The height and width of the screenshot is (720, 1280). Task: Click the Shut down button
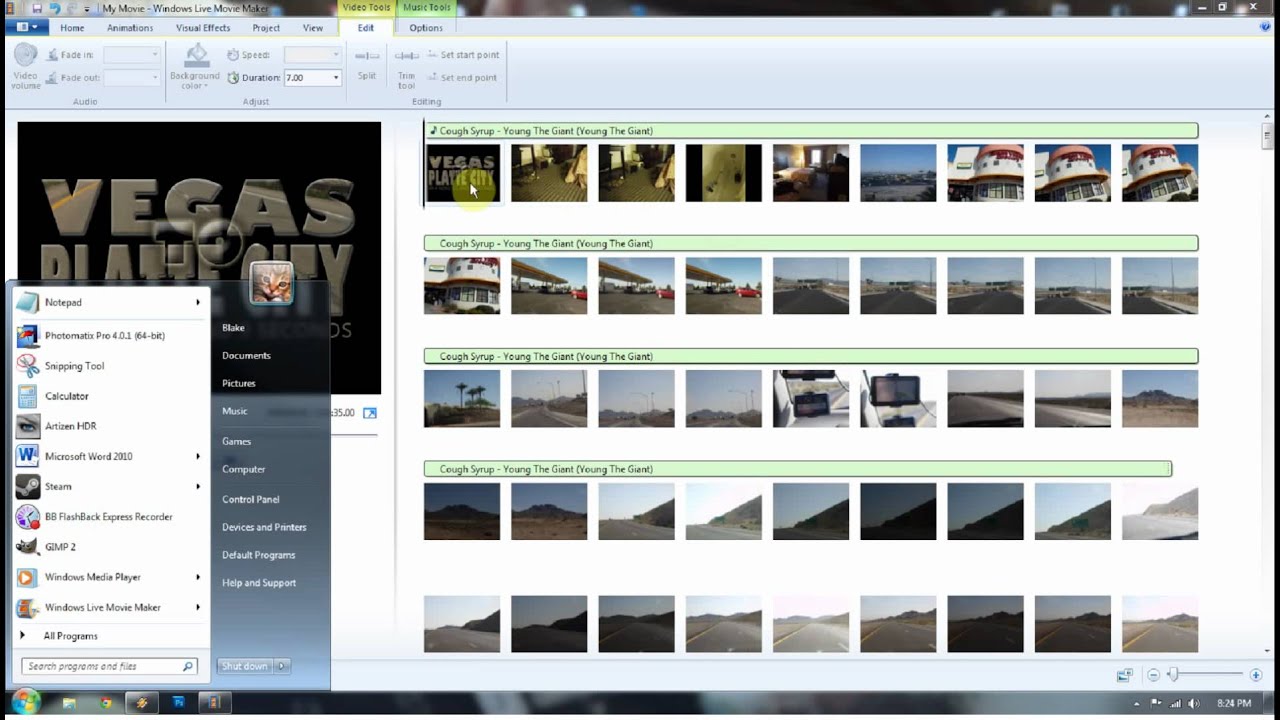pyautogui.click(x=245, y=666)
